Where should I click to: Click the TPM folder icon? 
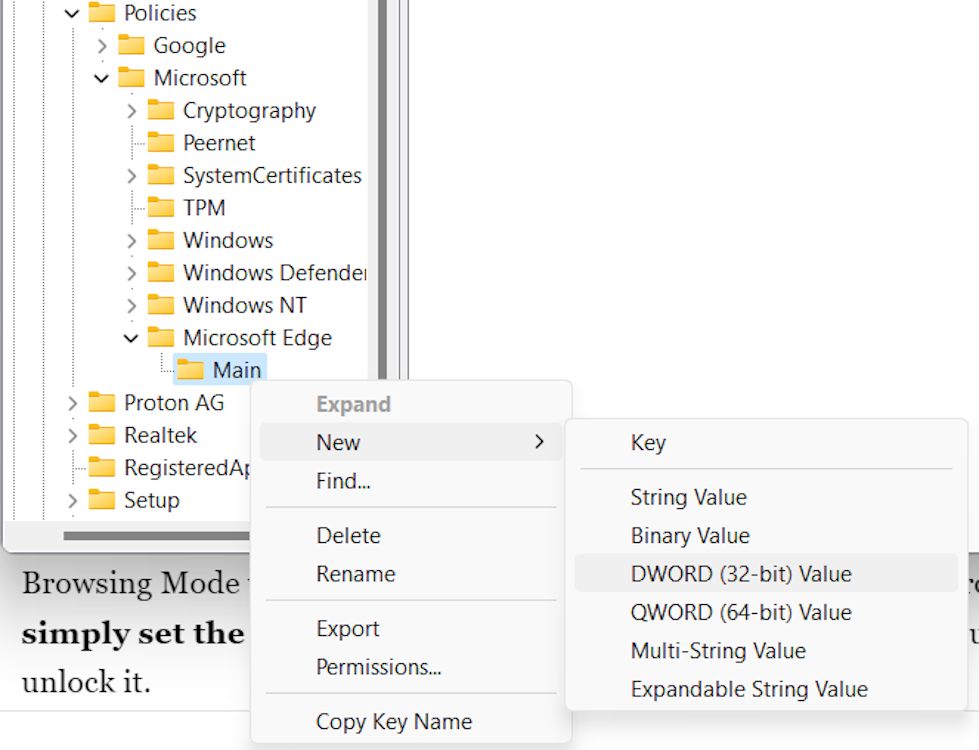pyautogui.click(x=160, y=207)
